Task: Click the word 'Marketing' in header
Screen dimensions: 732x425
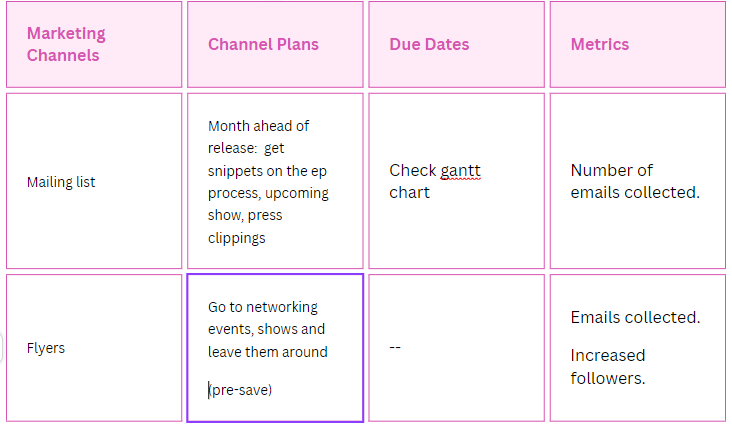Action: tap(66, 33)
